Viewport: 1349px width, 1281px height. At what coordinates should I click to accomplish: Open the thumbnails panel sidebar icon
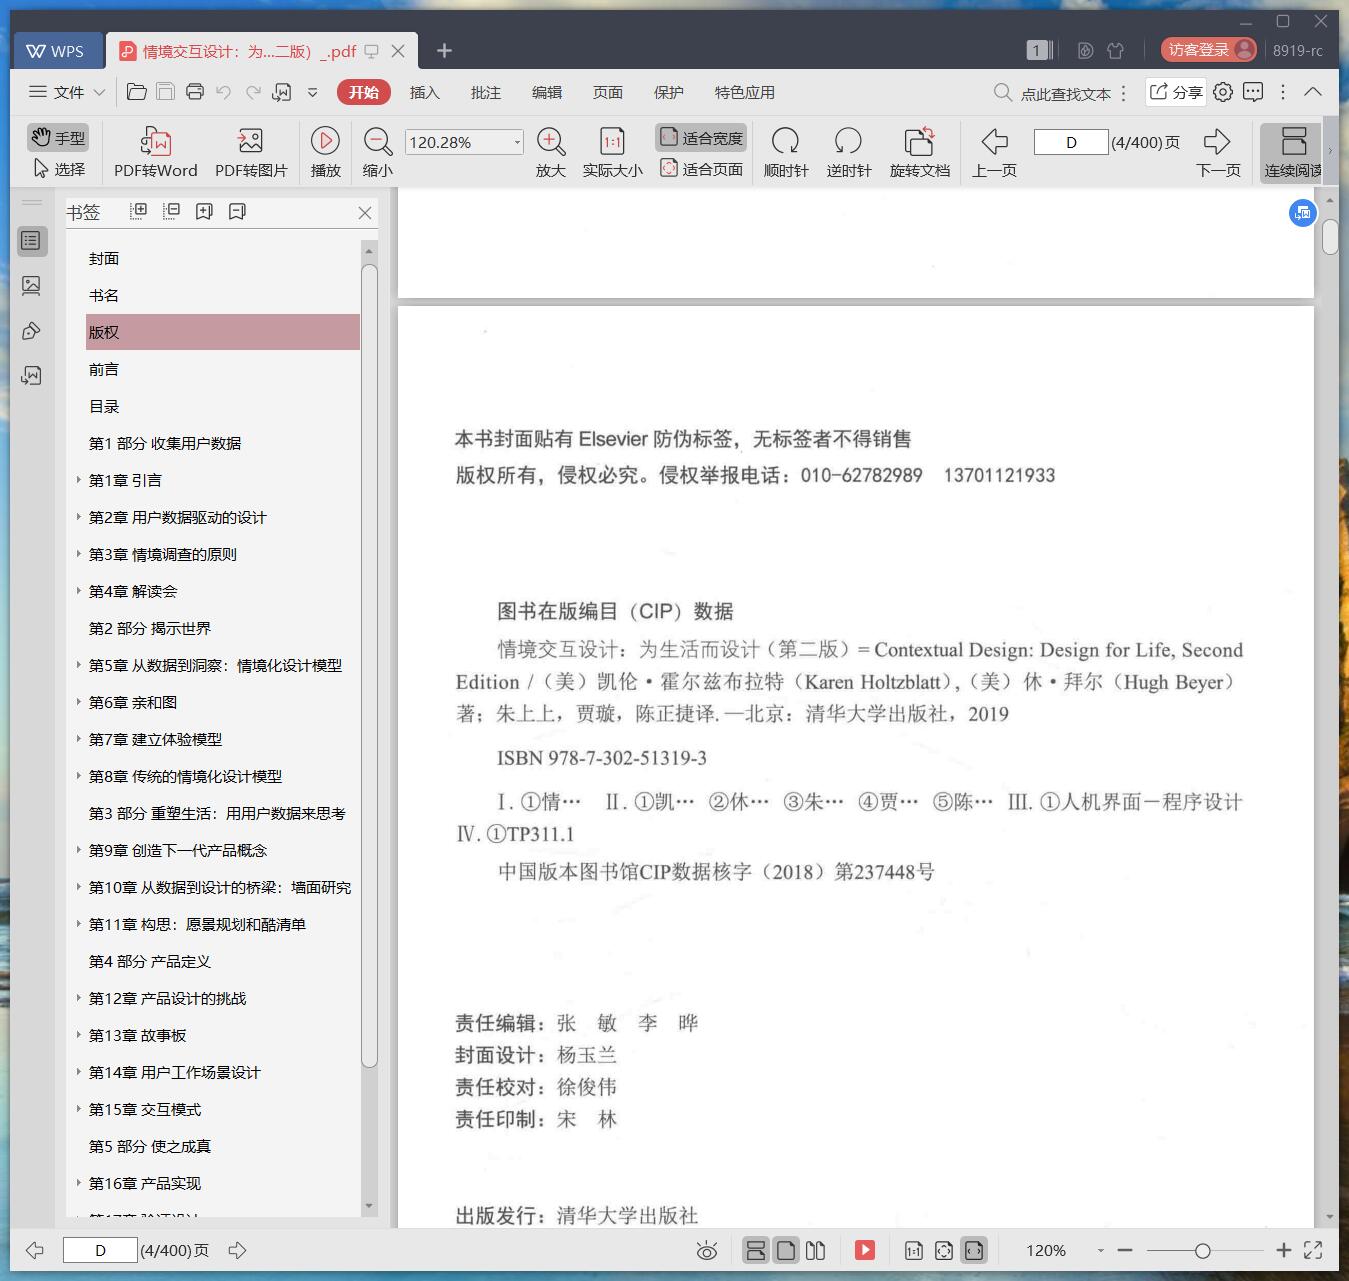(x=31, y=286)
